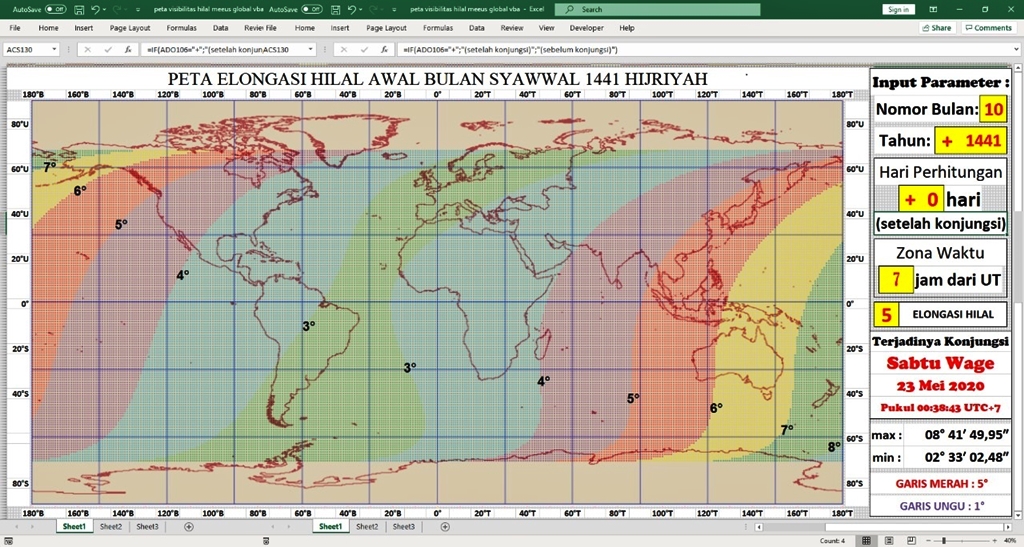This screenshot has height=547, width=1024.
Task: Select Sheet1 tab in the right window
Action: click(330, 526)
